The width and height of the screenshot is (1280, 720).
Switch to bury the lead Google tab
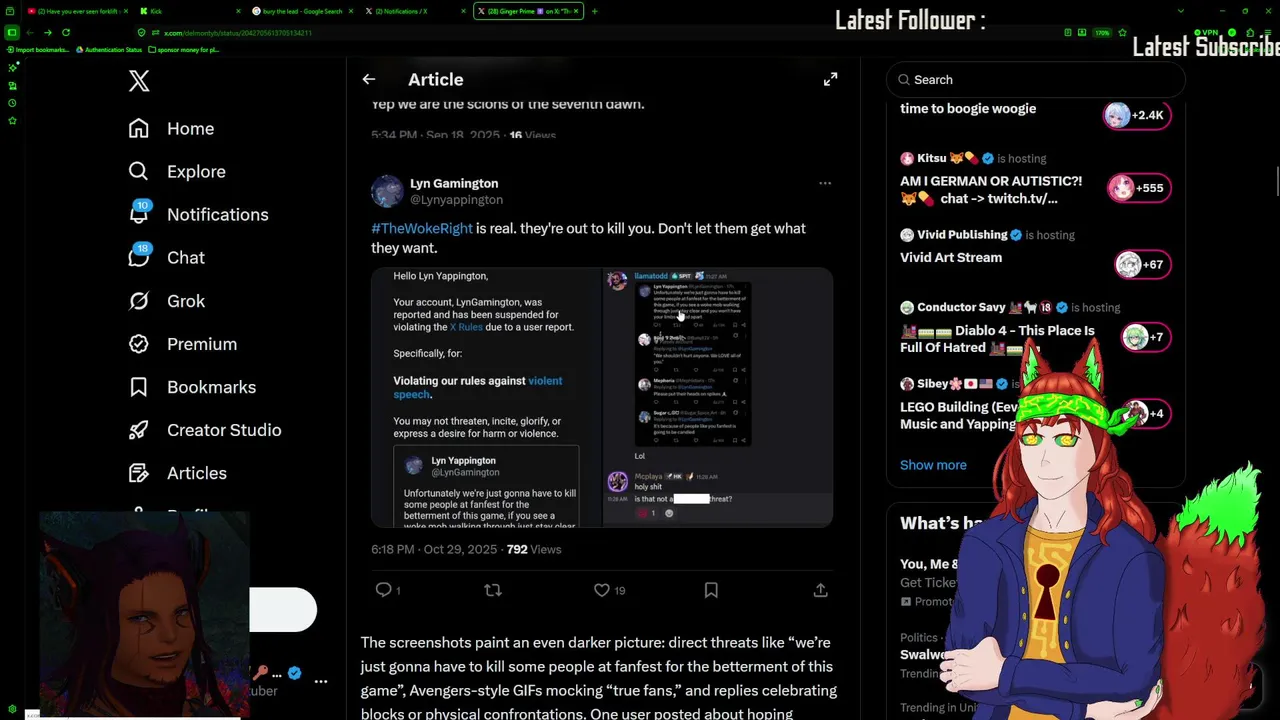pos(302,11)
